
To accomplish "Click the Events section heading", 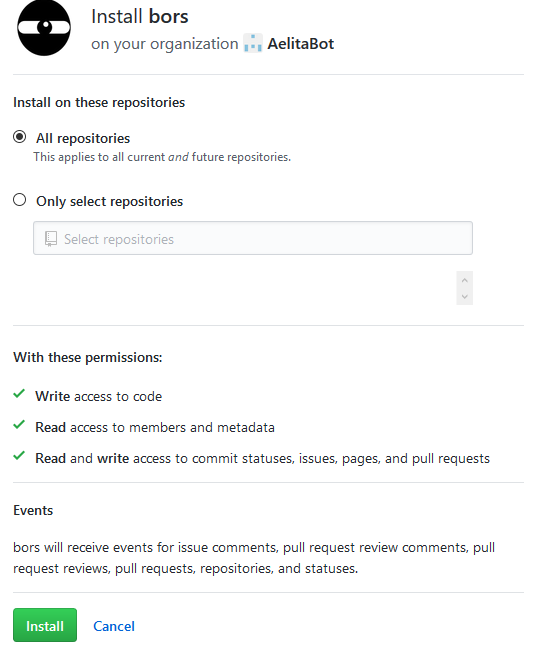I will click(x=33, y=510).
